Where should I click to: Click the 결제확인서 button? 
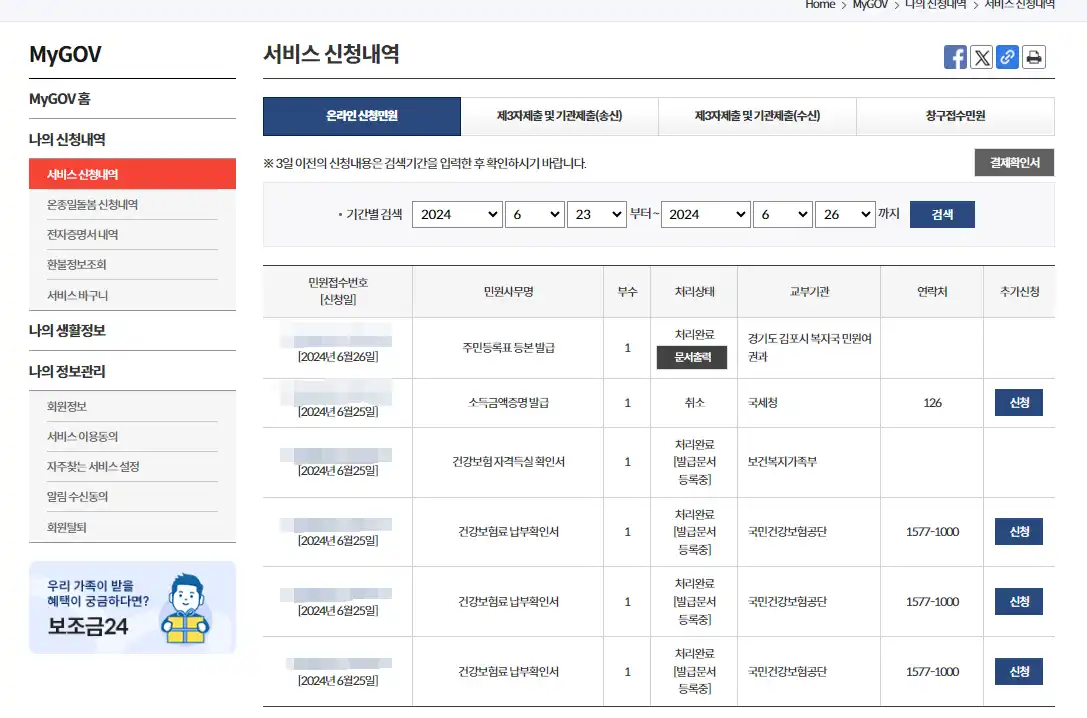[x=1013, y=162]
